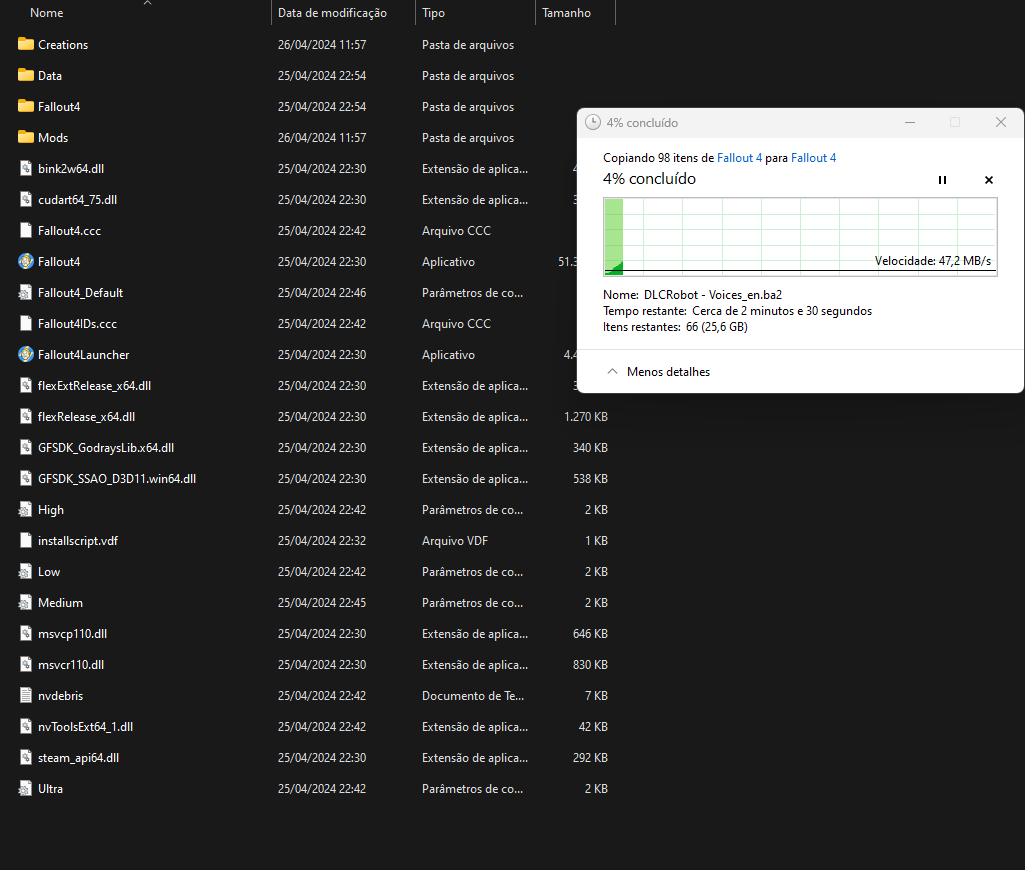Click the msvcr110.dll file icon
This screenshot has height=870, width=1025.
pos(25,665)
